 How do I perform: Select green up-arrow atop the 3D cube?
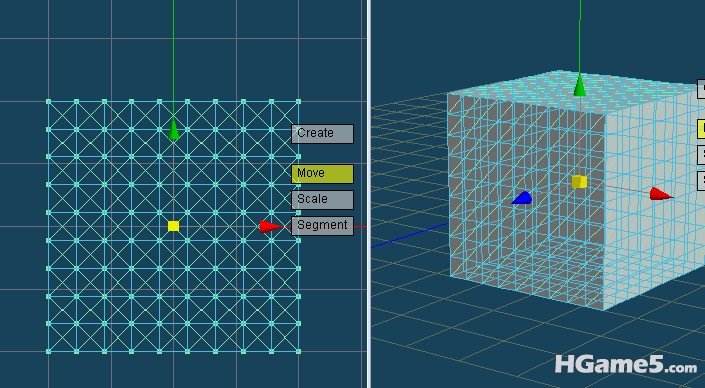click(x=580, y=85)
